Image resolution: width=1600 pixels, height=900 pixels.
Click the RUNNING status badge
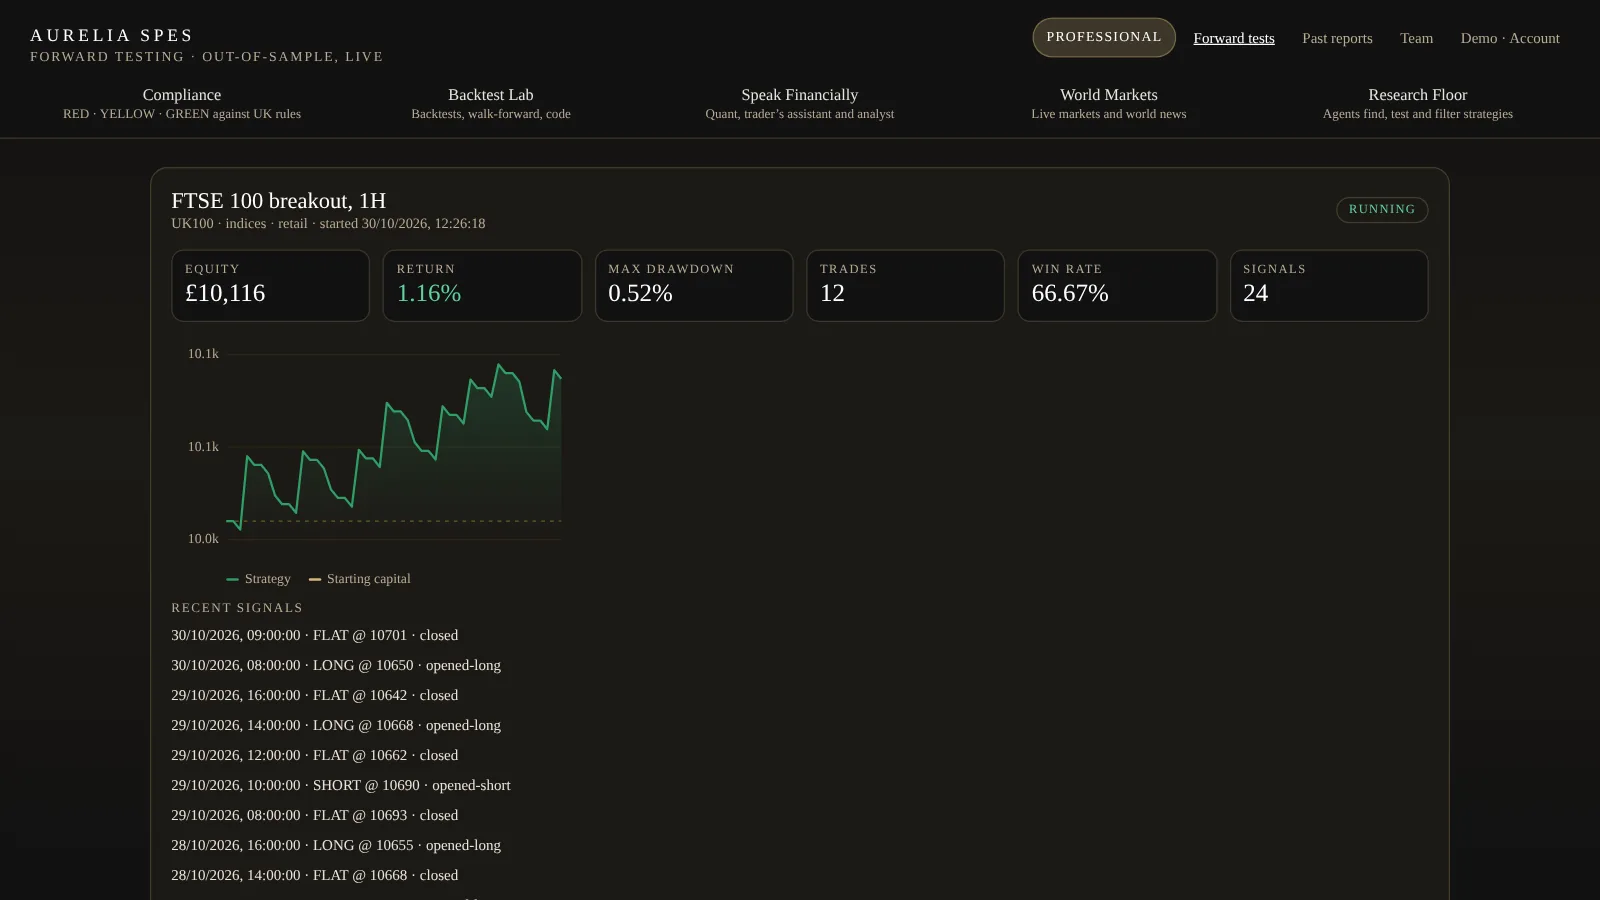tap(1382, 209)
